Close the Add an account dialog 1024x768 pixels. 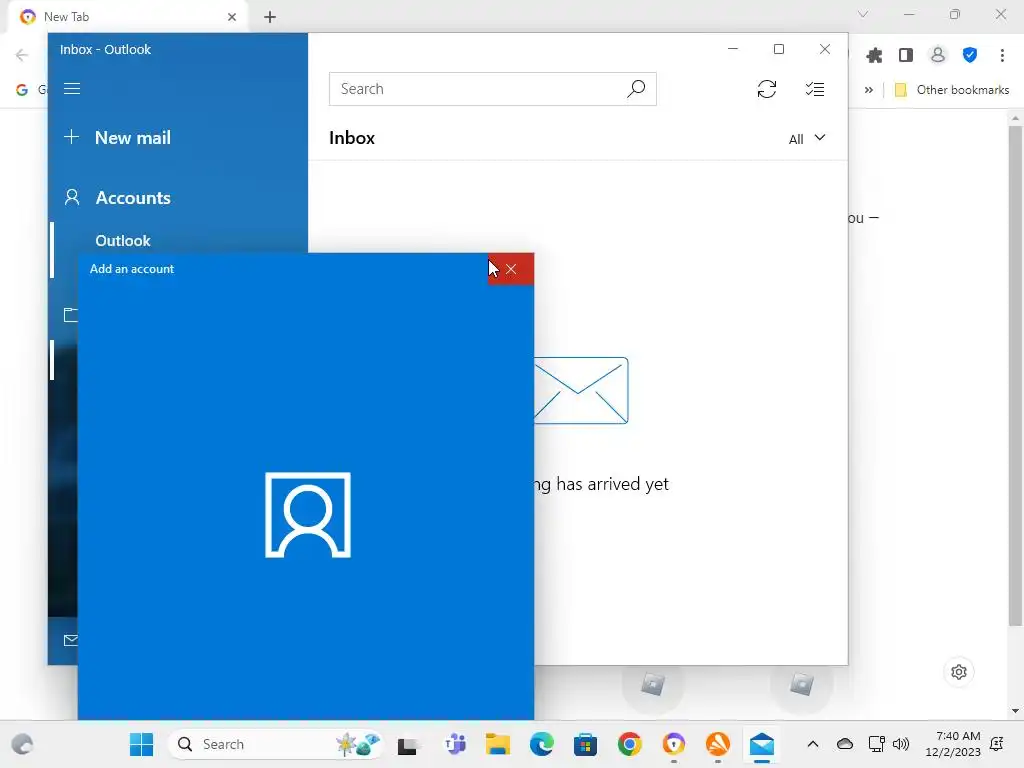511,269
